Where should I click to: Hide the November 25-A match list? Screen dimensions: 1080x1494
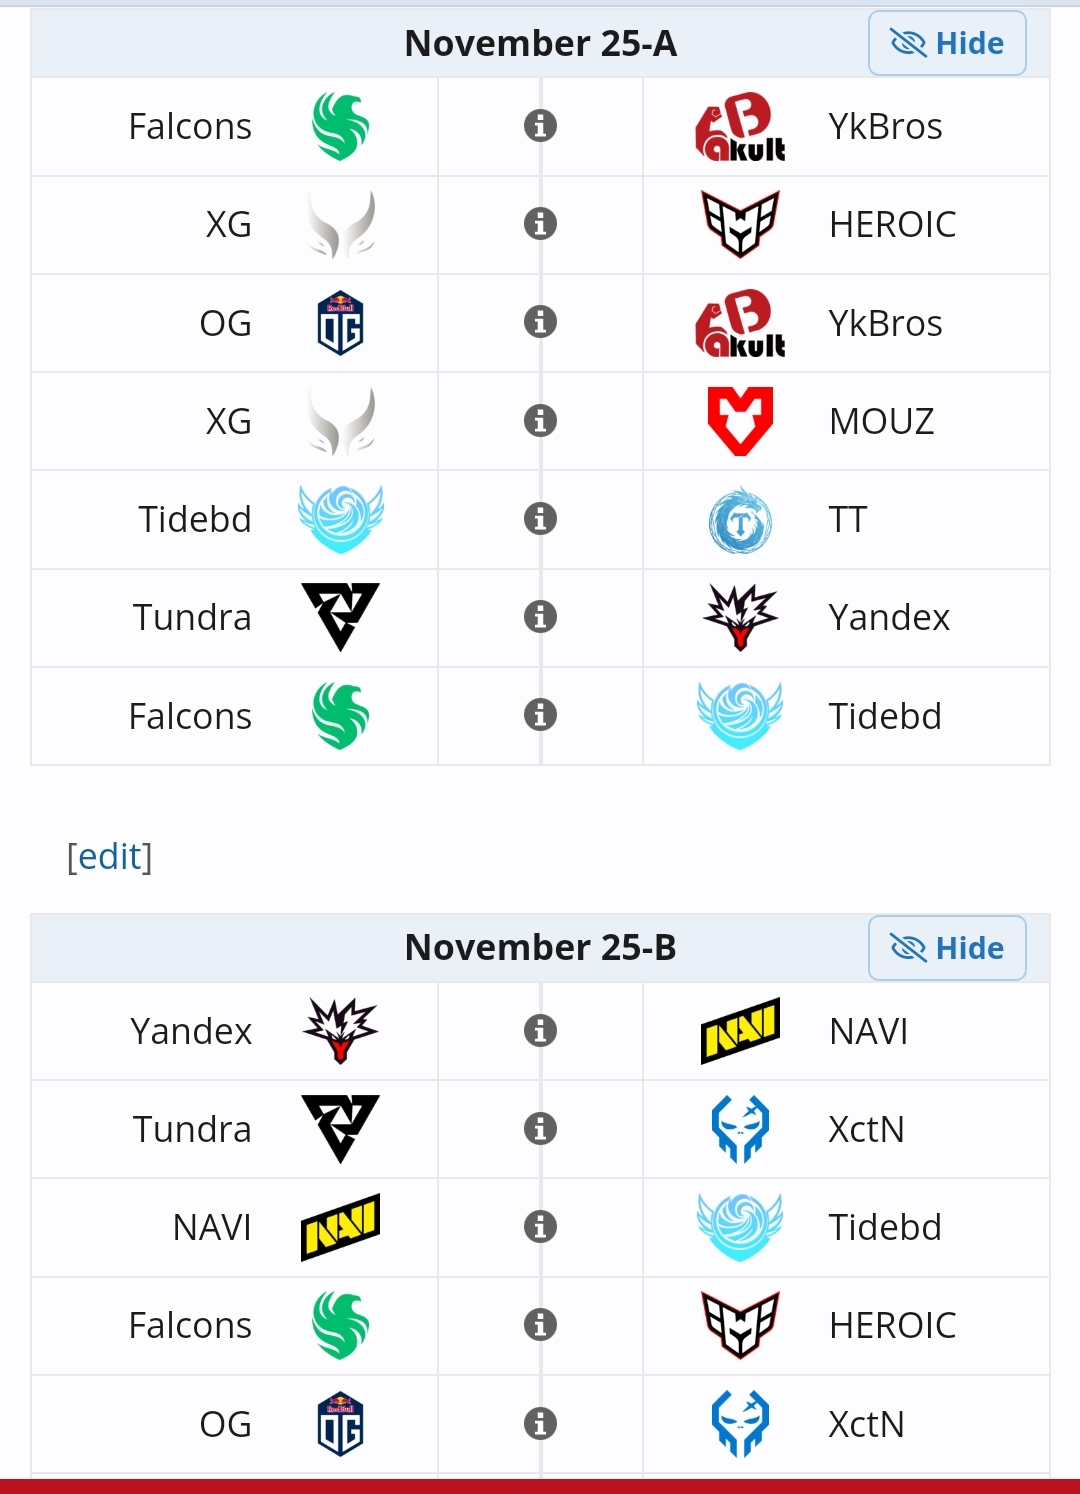tap(946, 43)
